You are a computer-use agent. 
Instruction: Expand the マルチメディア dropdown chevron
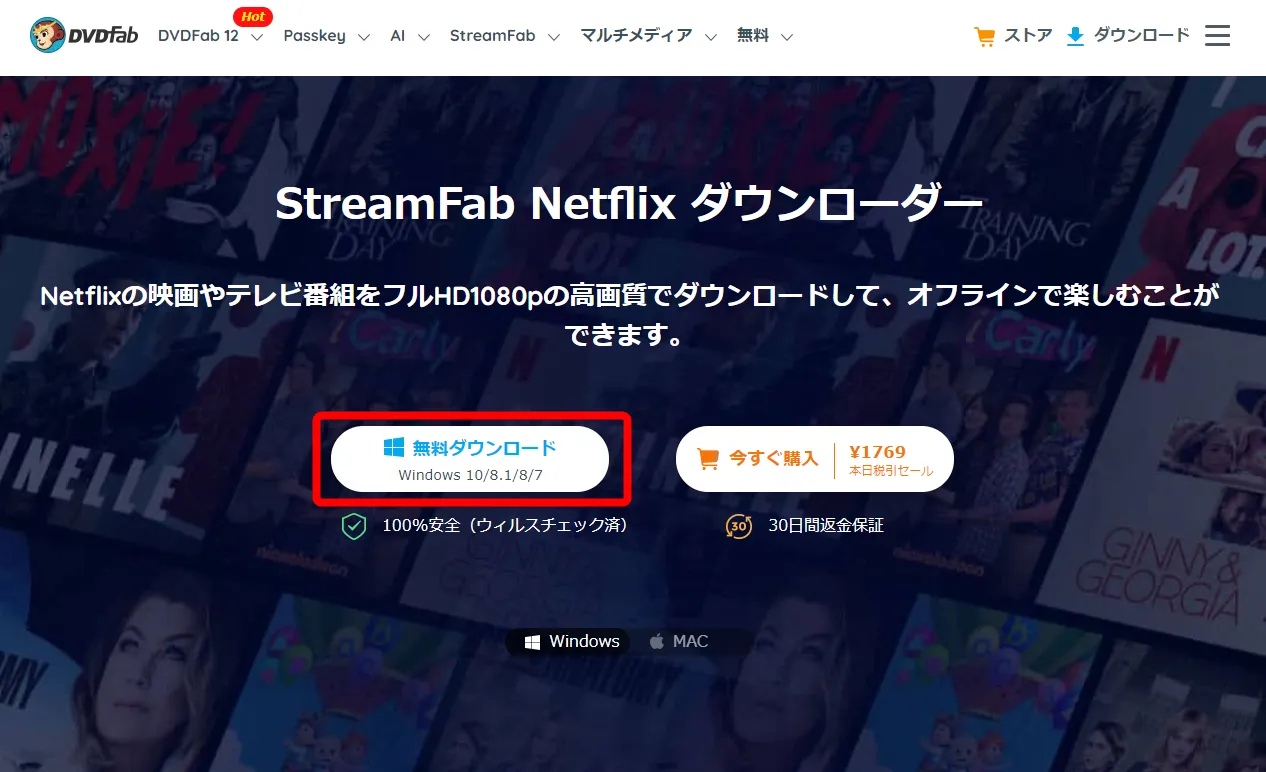711,38
